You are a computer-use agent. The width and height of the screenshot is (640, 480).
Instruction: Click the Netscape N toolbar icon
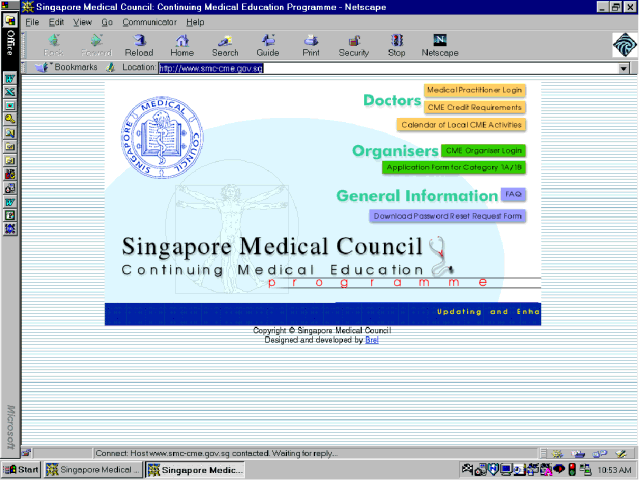[440, 45]
